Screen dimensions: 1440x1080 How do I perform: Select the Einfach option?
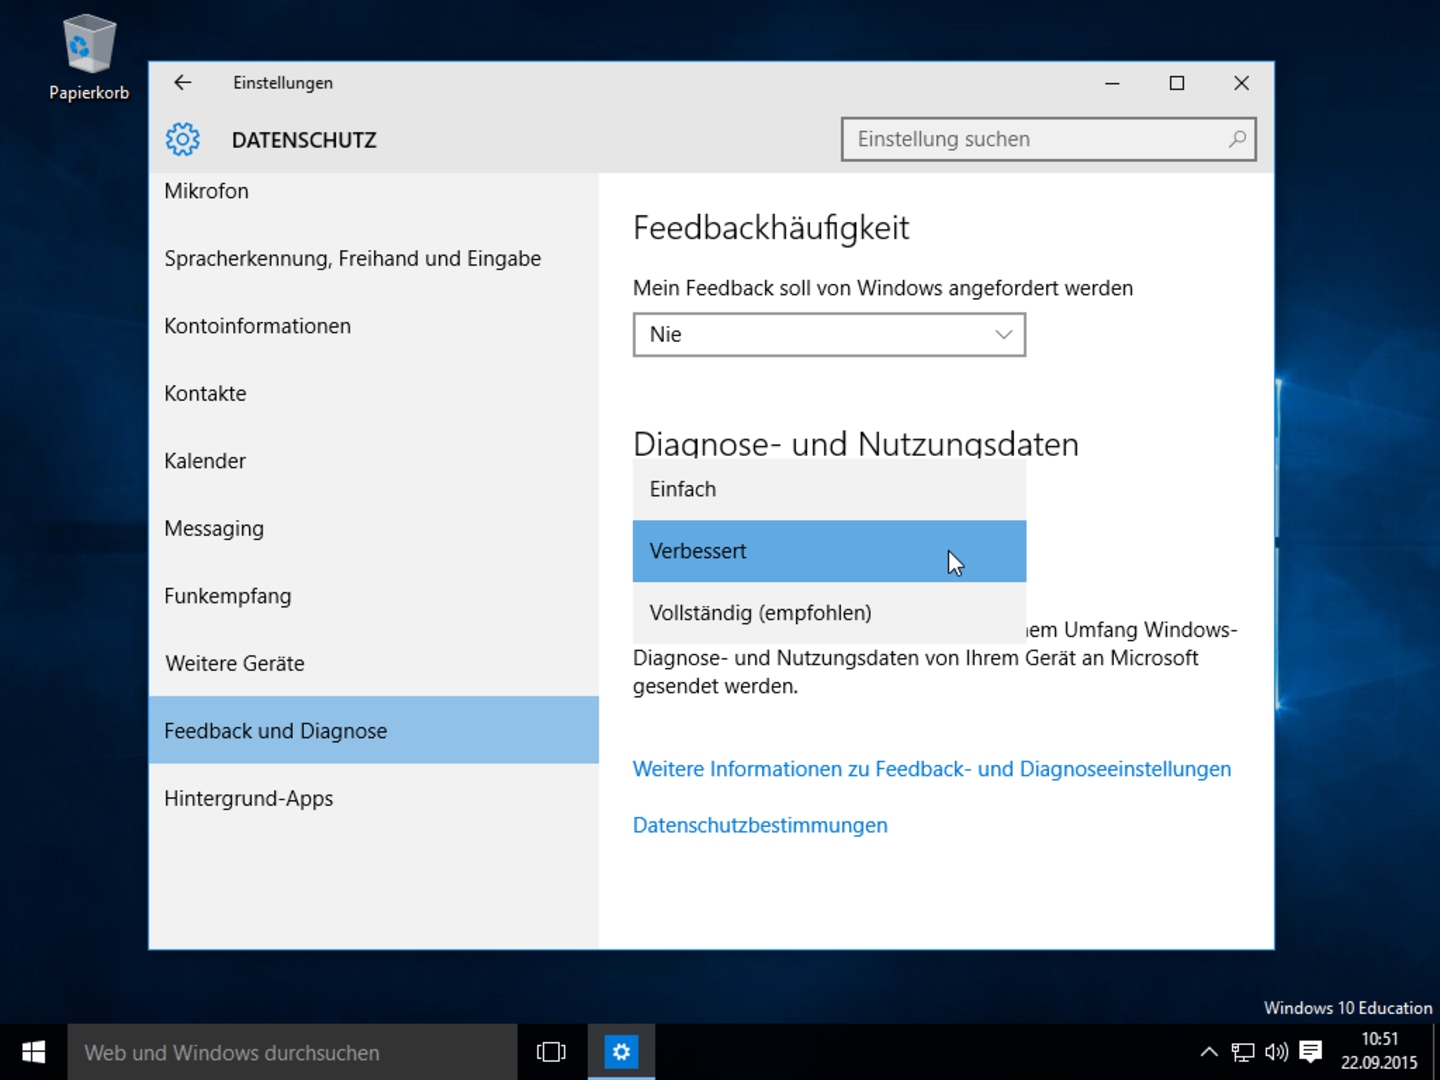pyautogui.click(x=829, y=489)
